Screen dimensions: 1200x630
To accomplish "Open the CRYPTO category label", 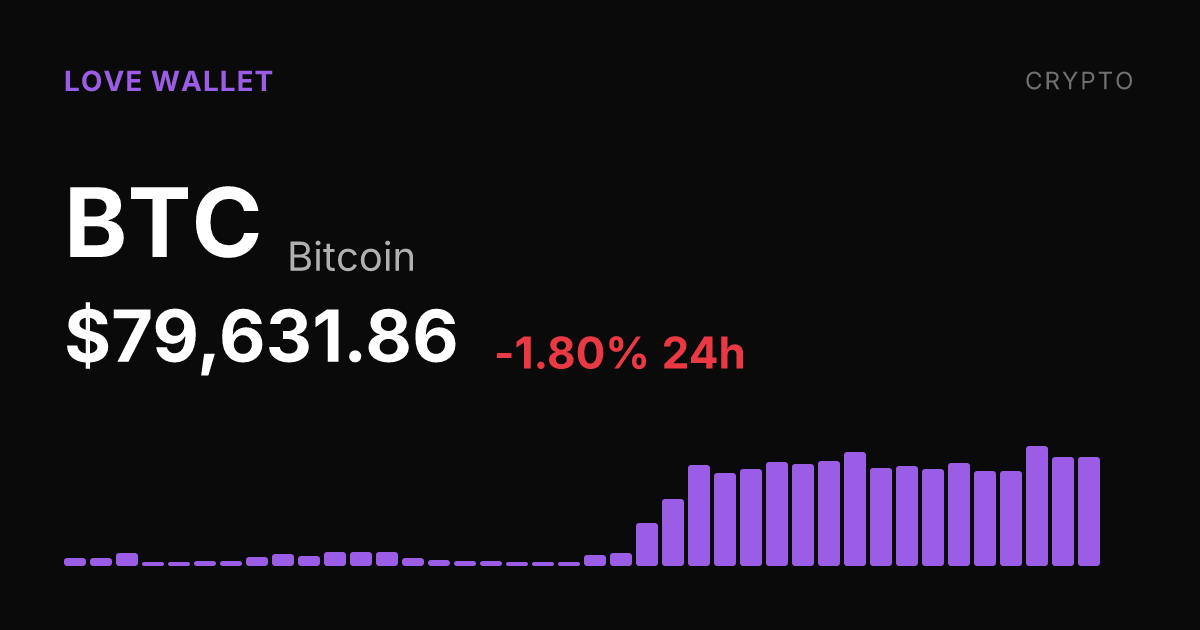I will coord(1080,82).
